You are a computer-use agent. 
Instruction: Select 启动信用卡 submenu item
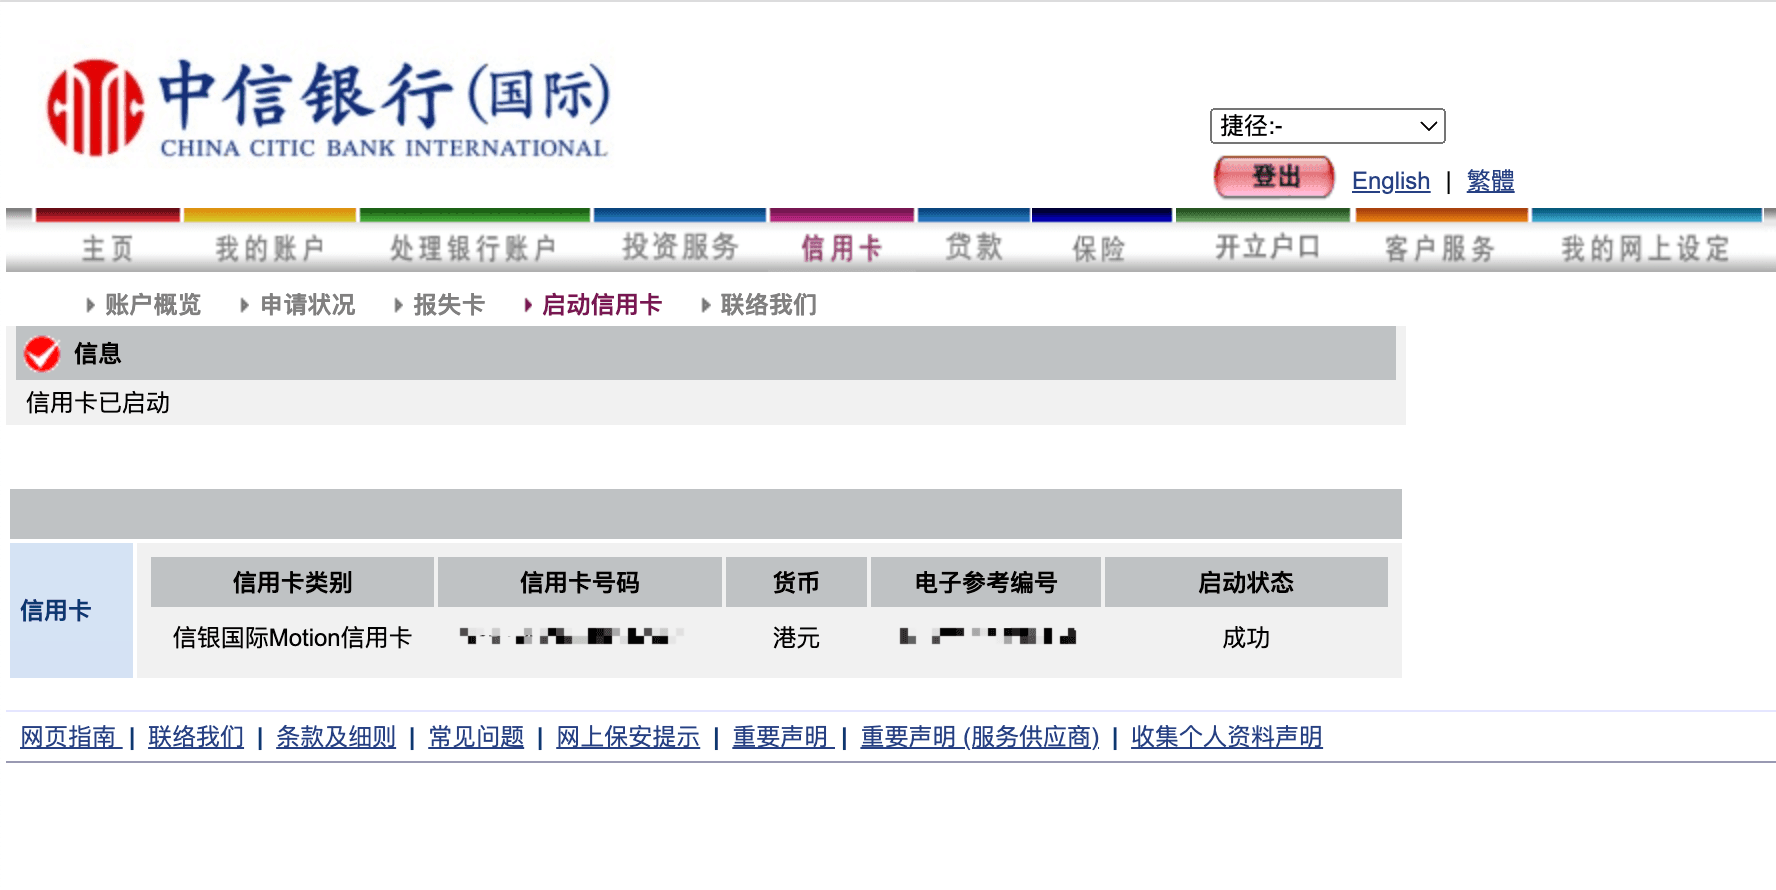tap(602, 305)
